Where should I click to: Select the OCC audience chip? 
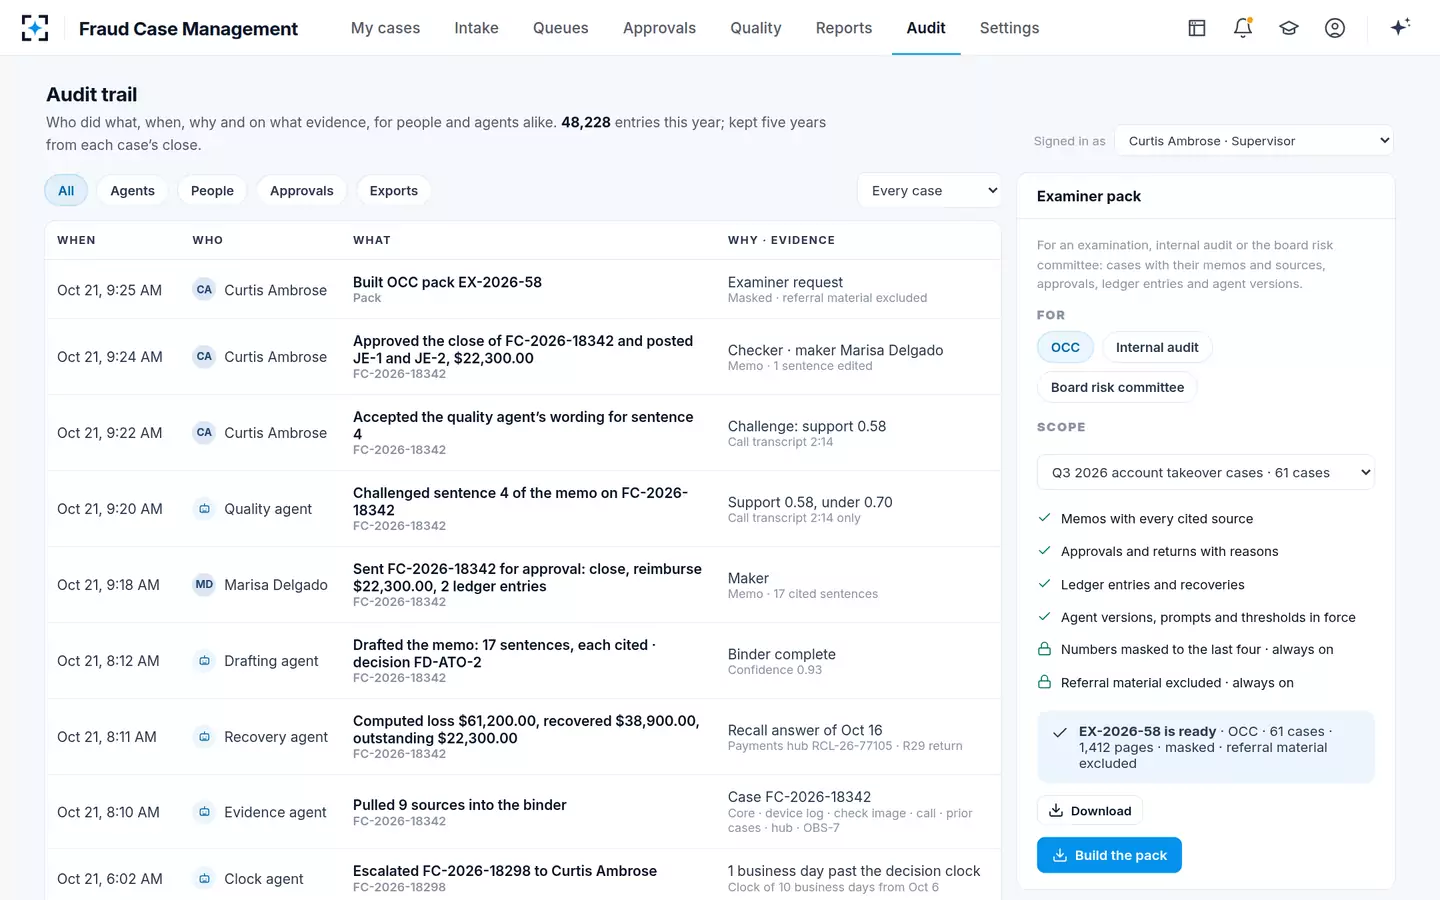(x=1065, y=347)
